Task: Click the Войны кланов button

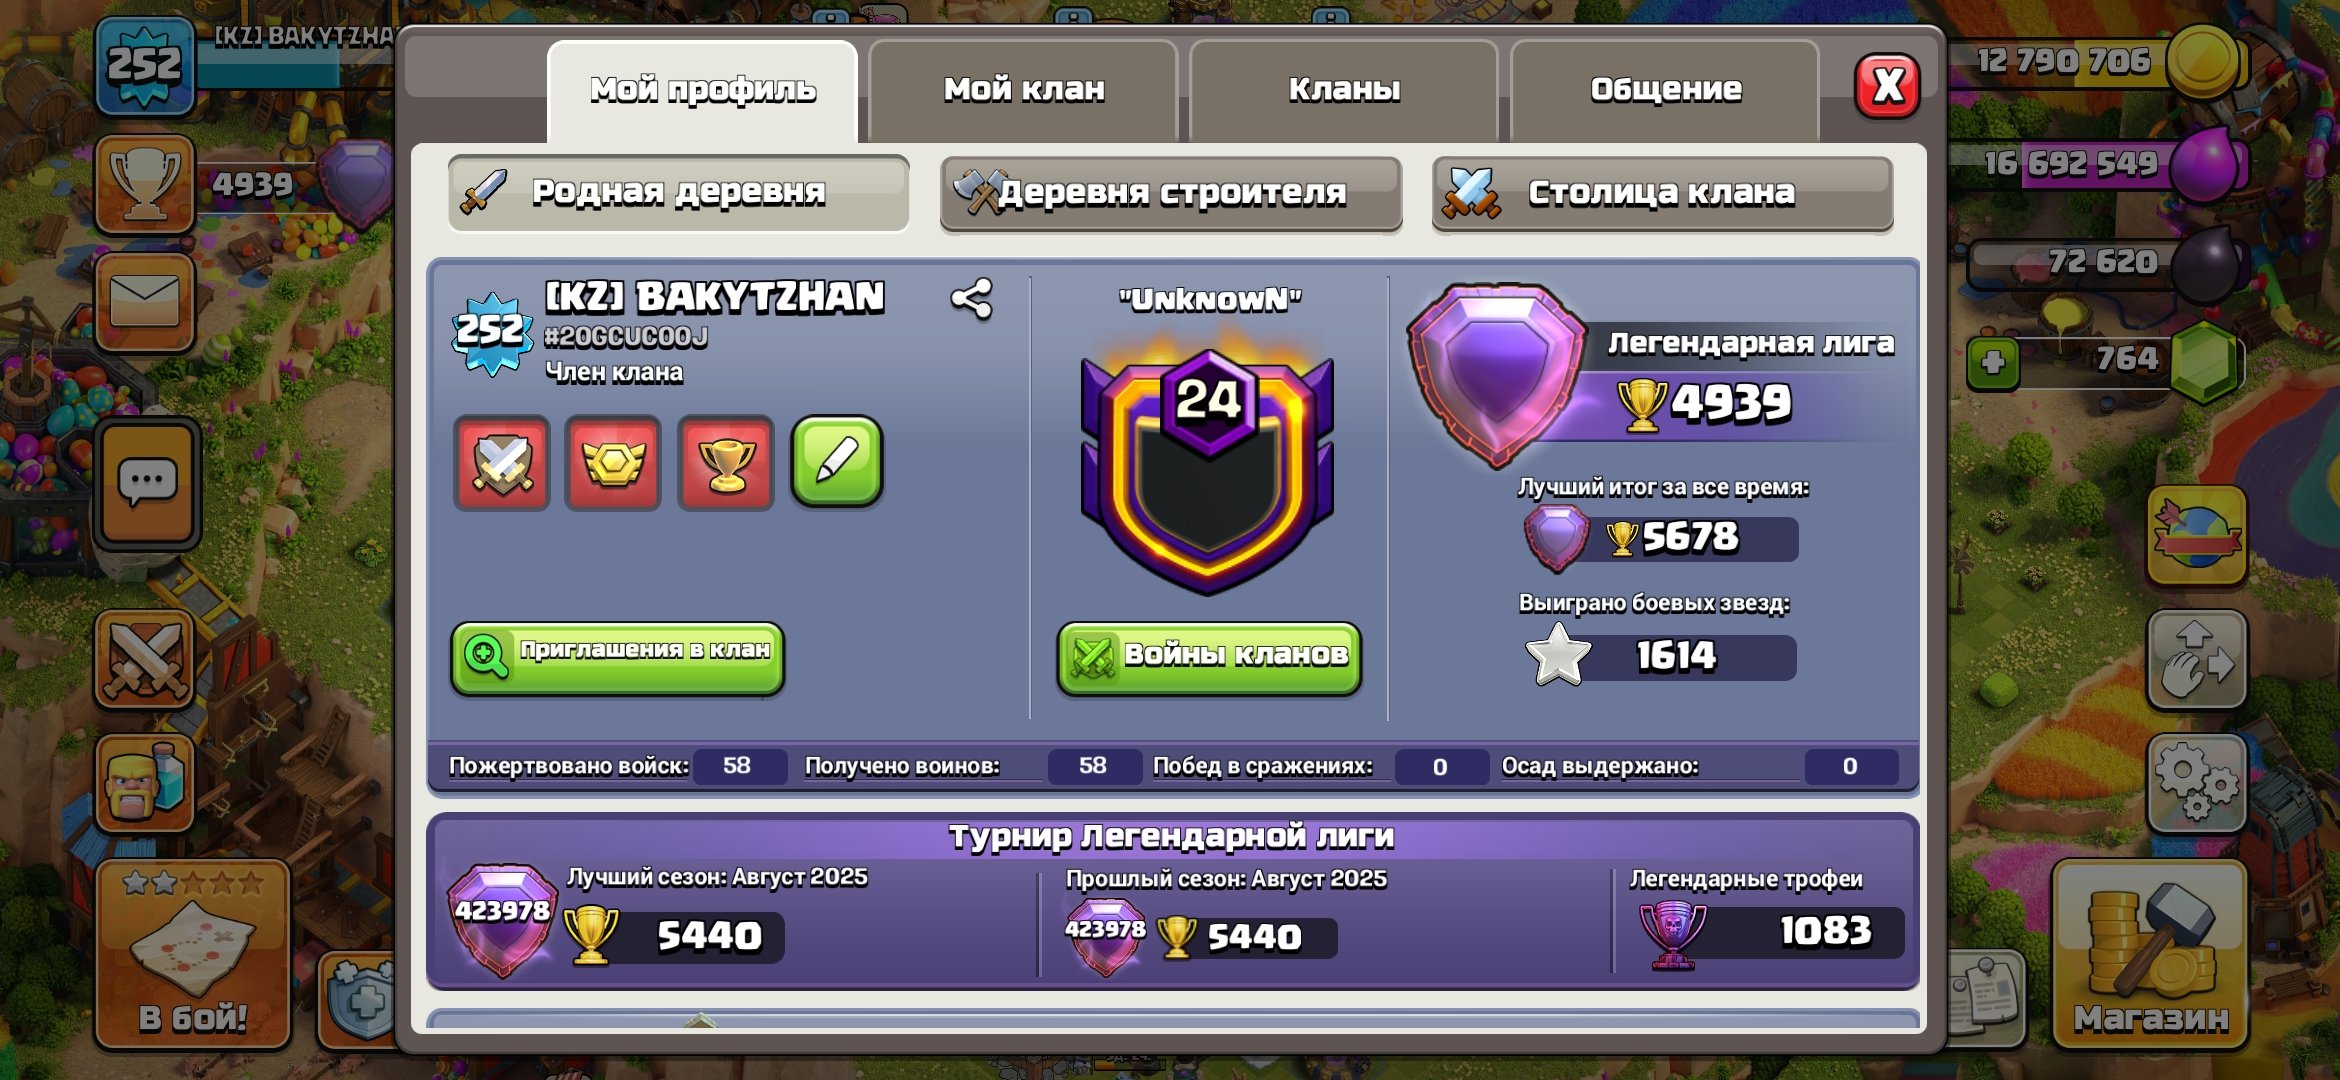Action: coord(1209,657)
